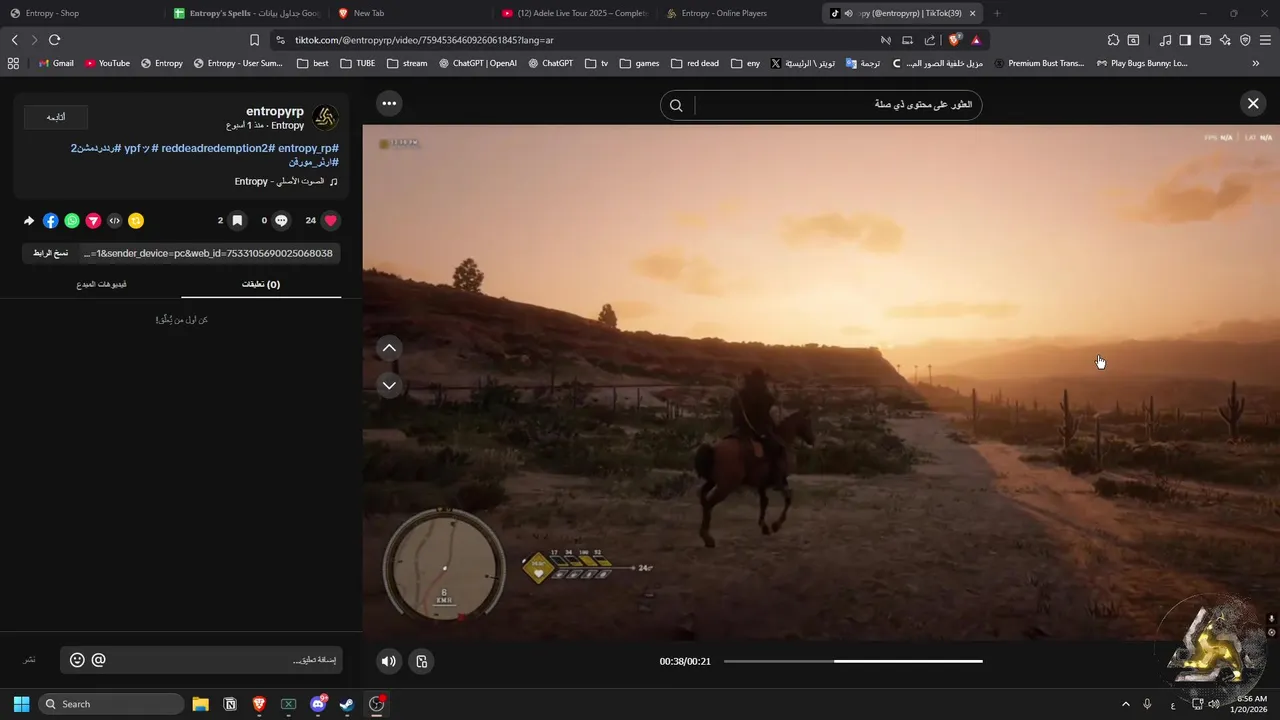
Task: Post the comment with the publish button
Action: 30,660
